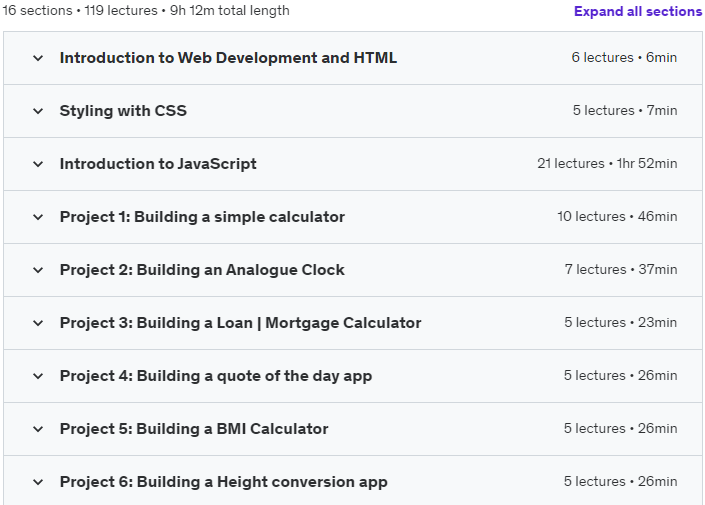Open Project 4: Building a quote of the day app
Screen dimensions: 705x505
click(x=216, y=376)
